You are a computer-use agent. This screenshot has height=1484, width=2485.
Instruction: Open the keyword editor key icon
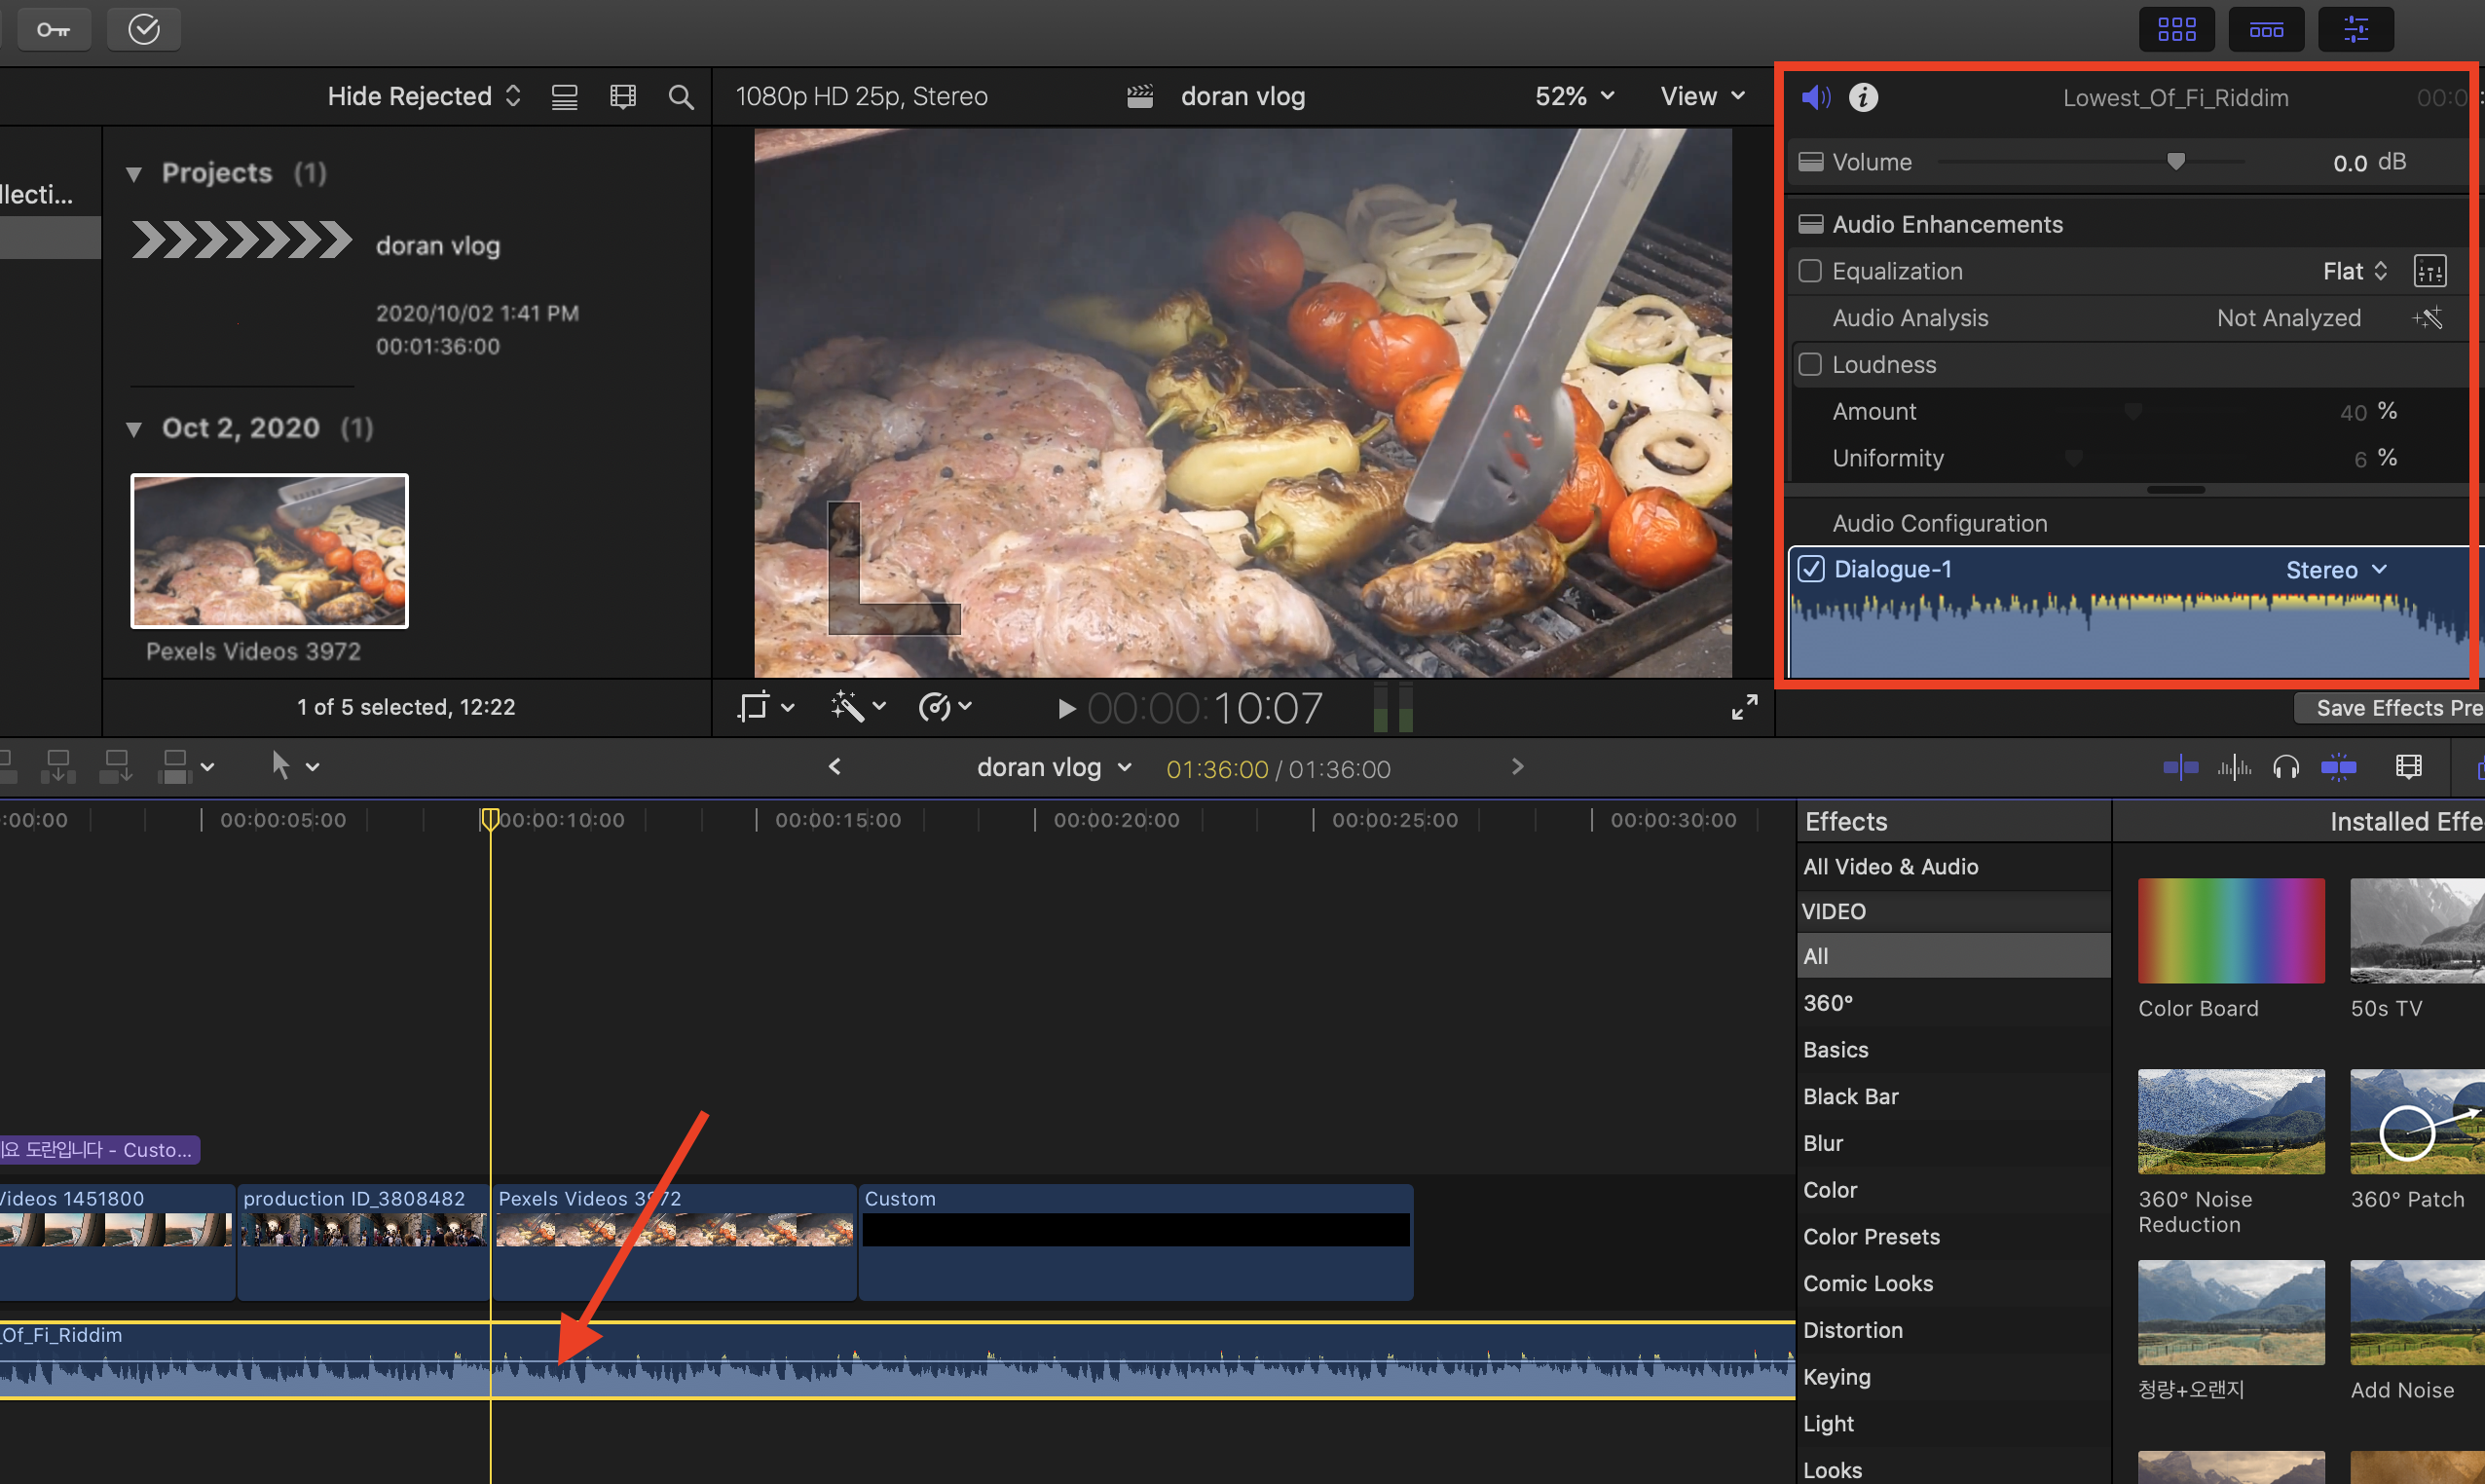coord(53,29)
